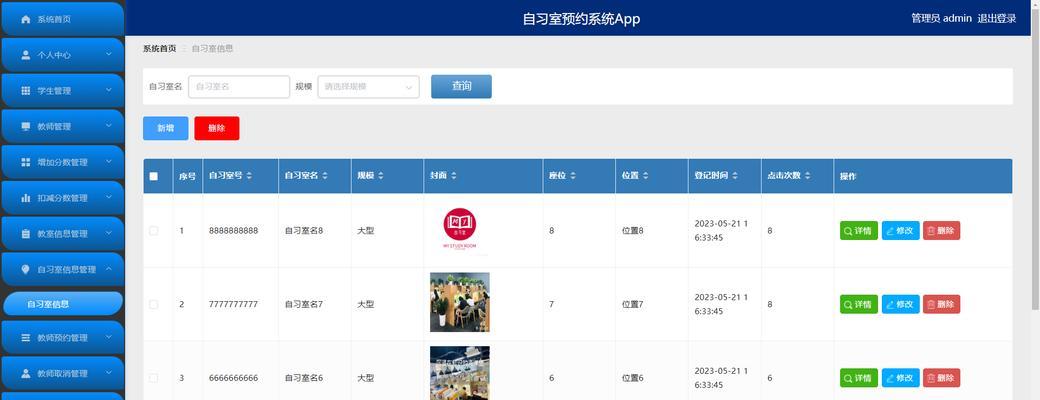Expand 教室信息管理 menu chevron
Image resolution: width=1040 pixels, height=400 pixels.
(x=109, y=233)
